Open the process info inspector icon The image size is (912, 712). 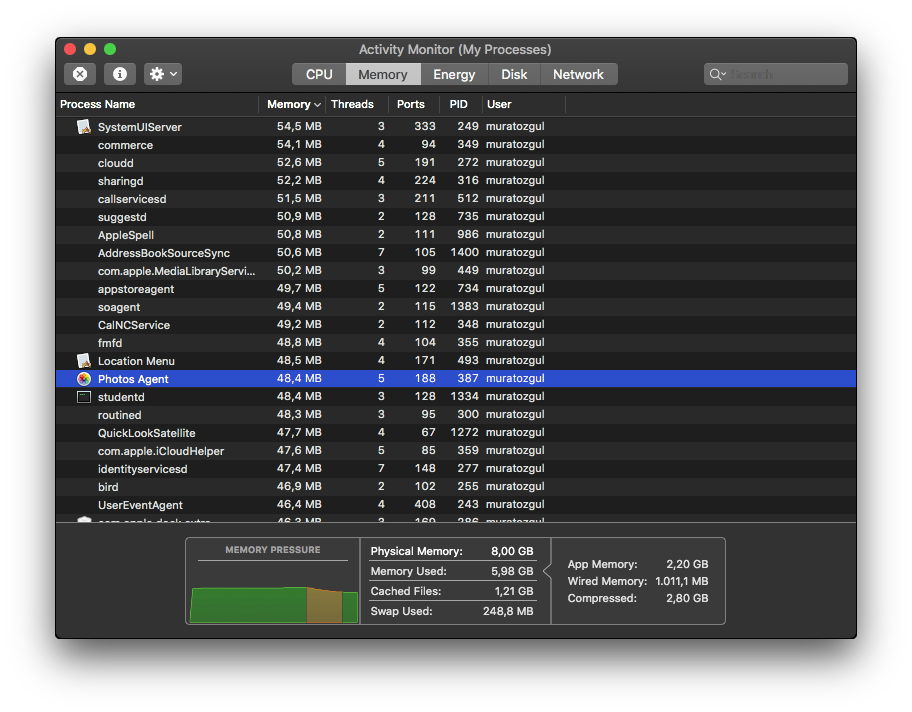tap(120, 74)
